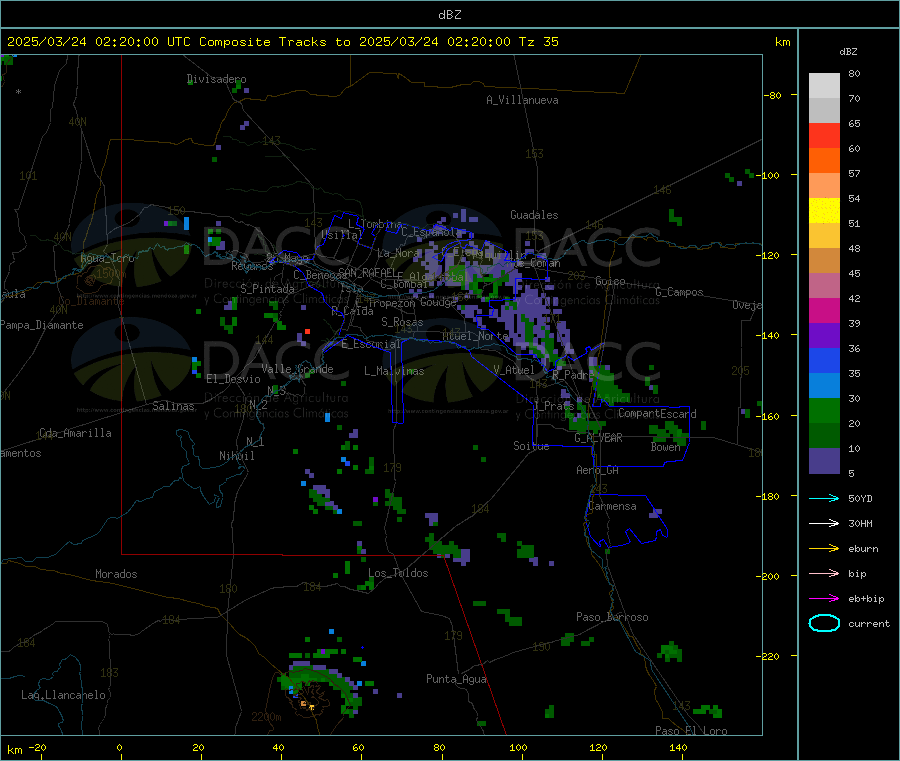The width and height of the screenshot is (900, 761).
Task: Click the magenta 39-42 dBZ color band
Action: tap(824, 310)
